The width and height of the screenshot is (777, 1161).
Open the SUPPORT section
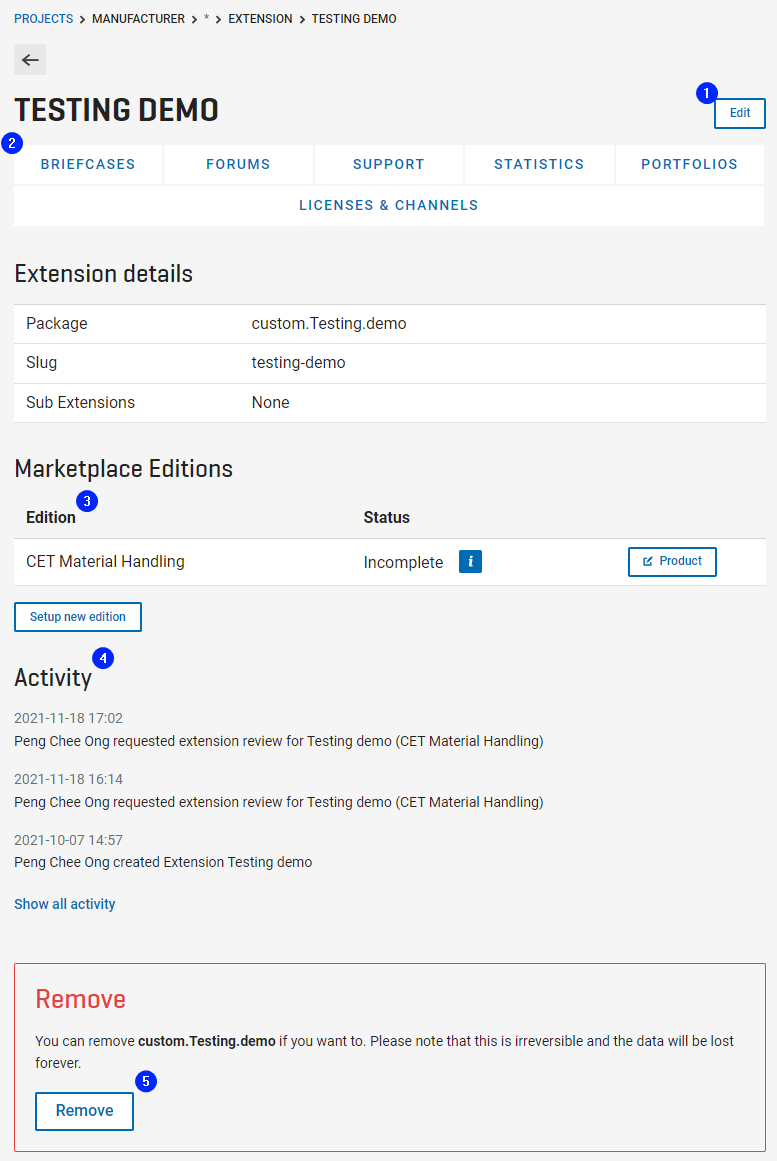coord(388,163)
